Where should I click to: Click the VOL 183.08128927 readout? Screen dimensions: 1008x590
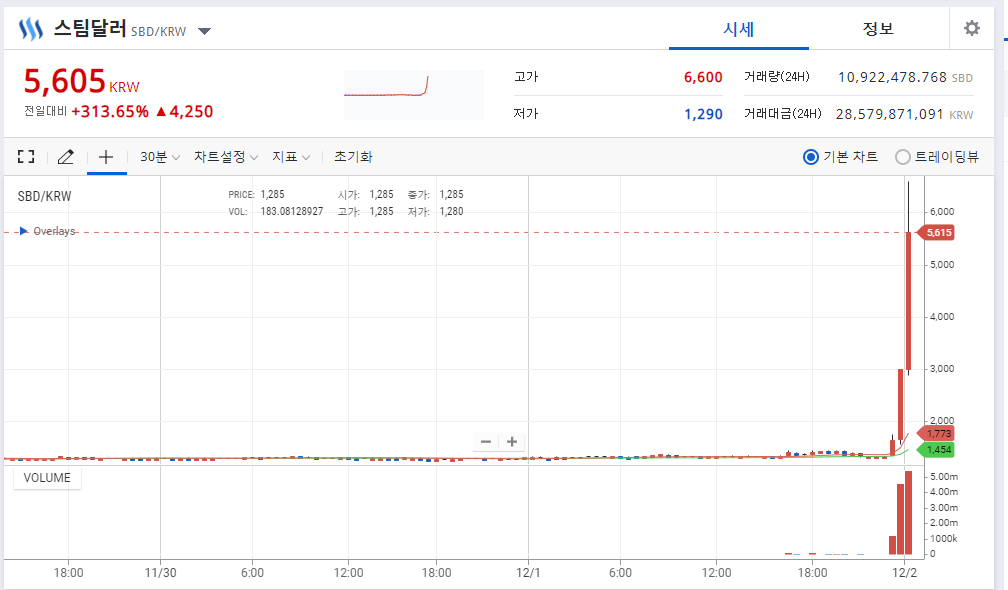tap(276, 211)
